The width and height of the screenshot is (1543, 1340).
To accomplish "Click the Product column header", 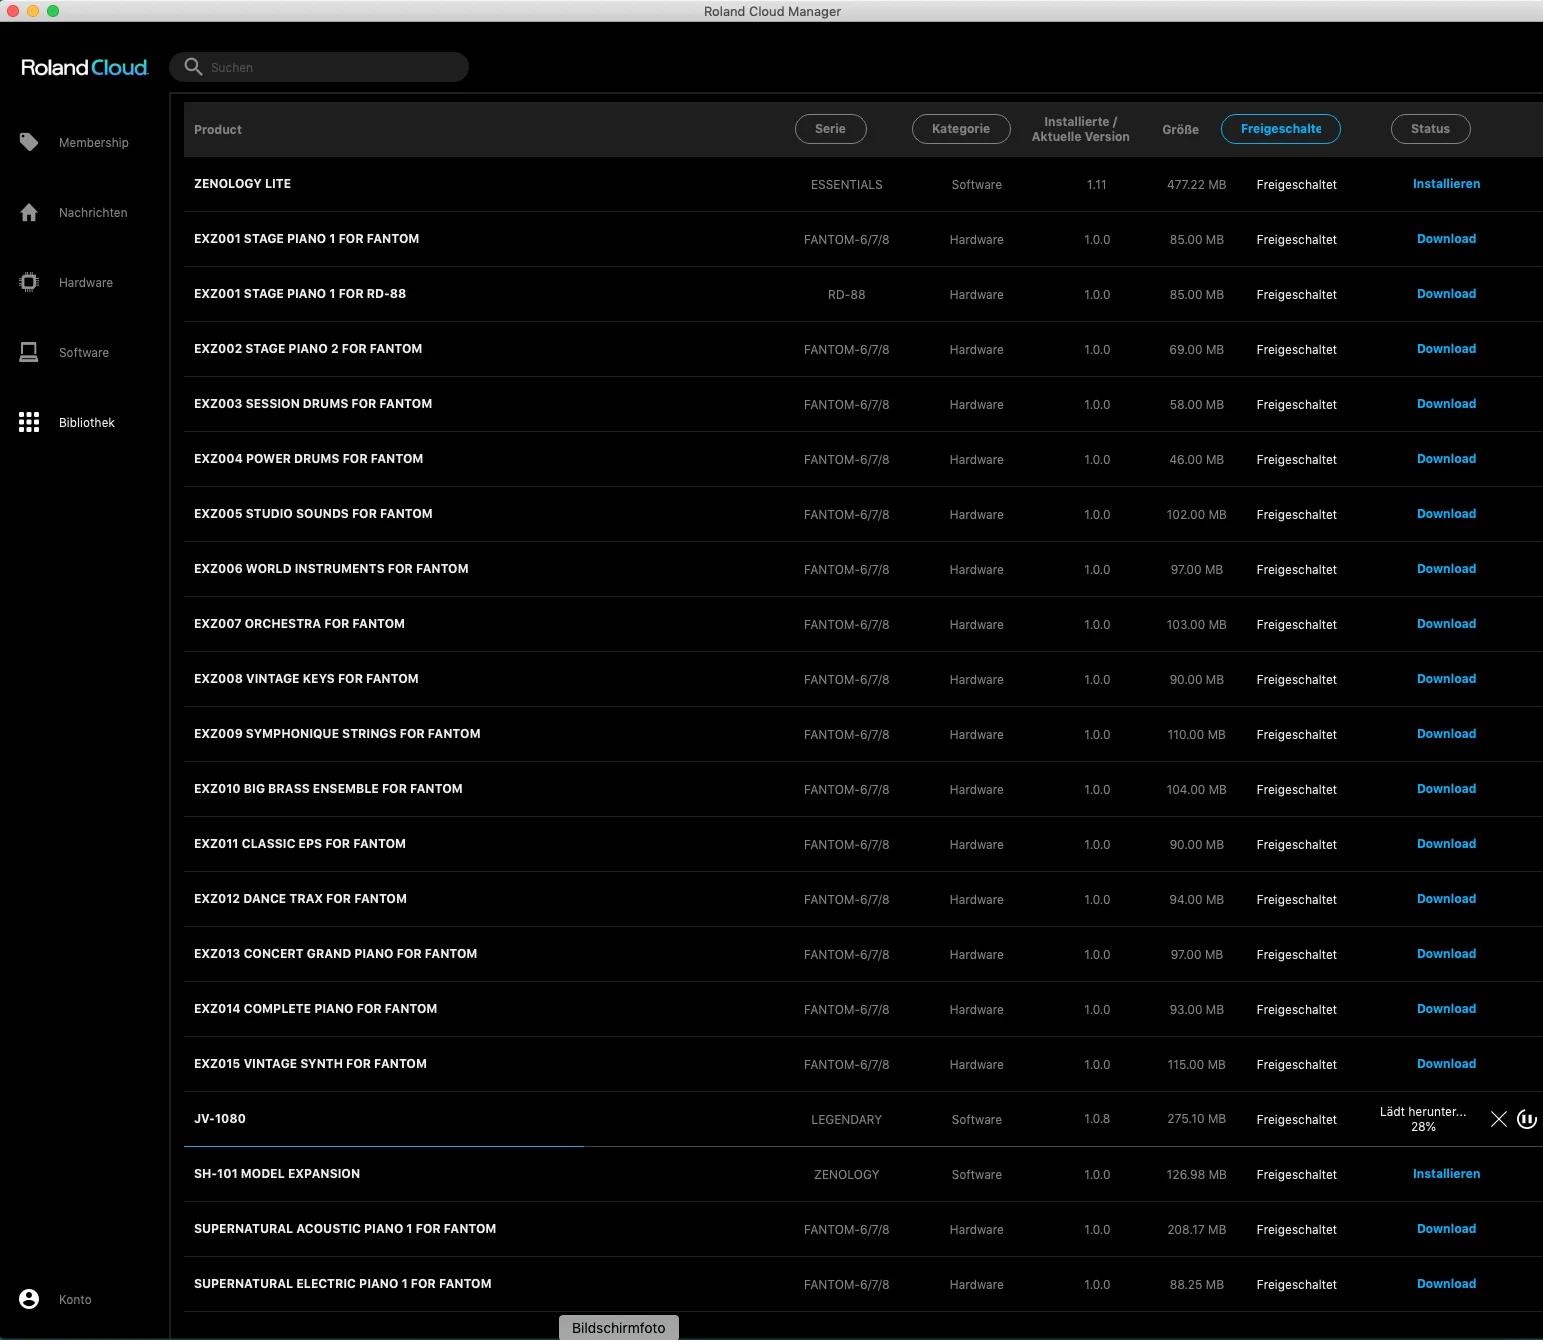I will 218,130.
